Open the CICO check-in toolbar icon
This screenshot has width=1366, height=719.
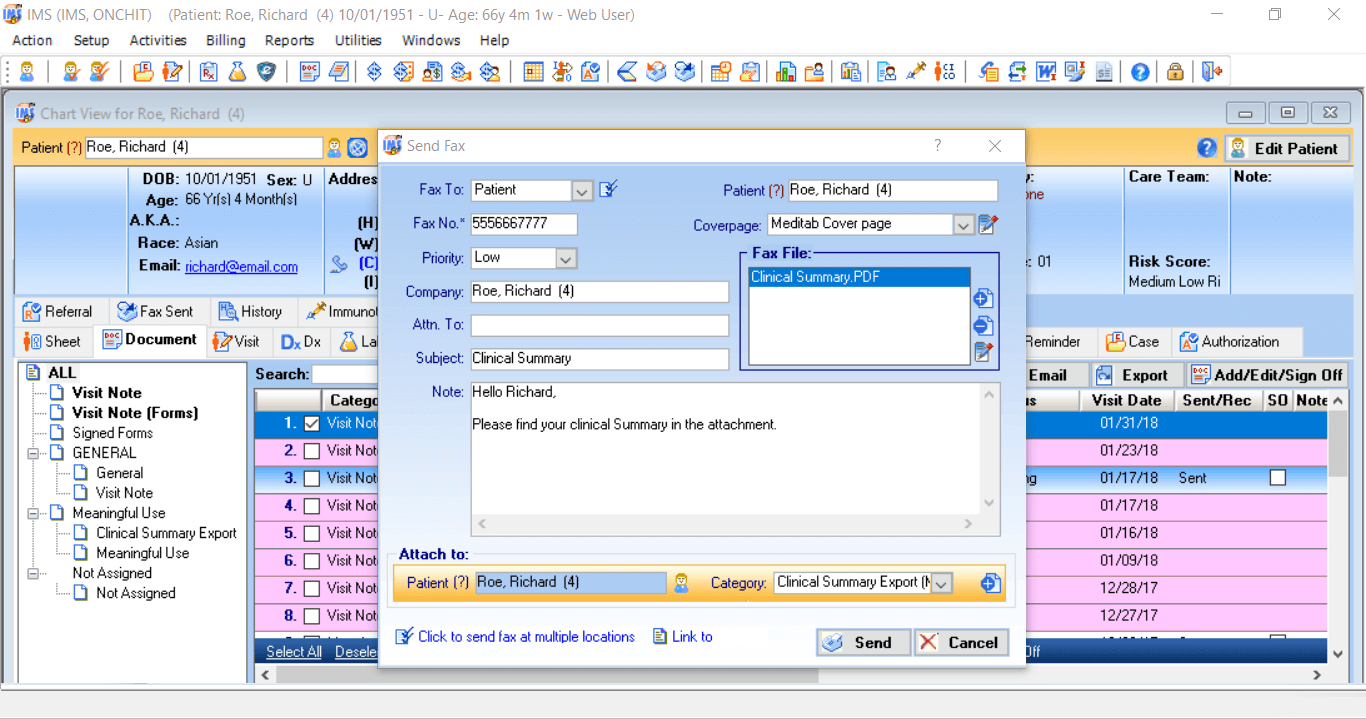pyautogui.click(x=945, y=72)
